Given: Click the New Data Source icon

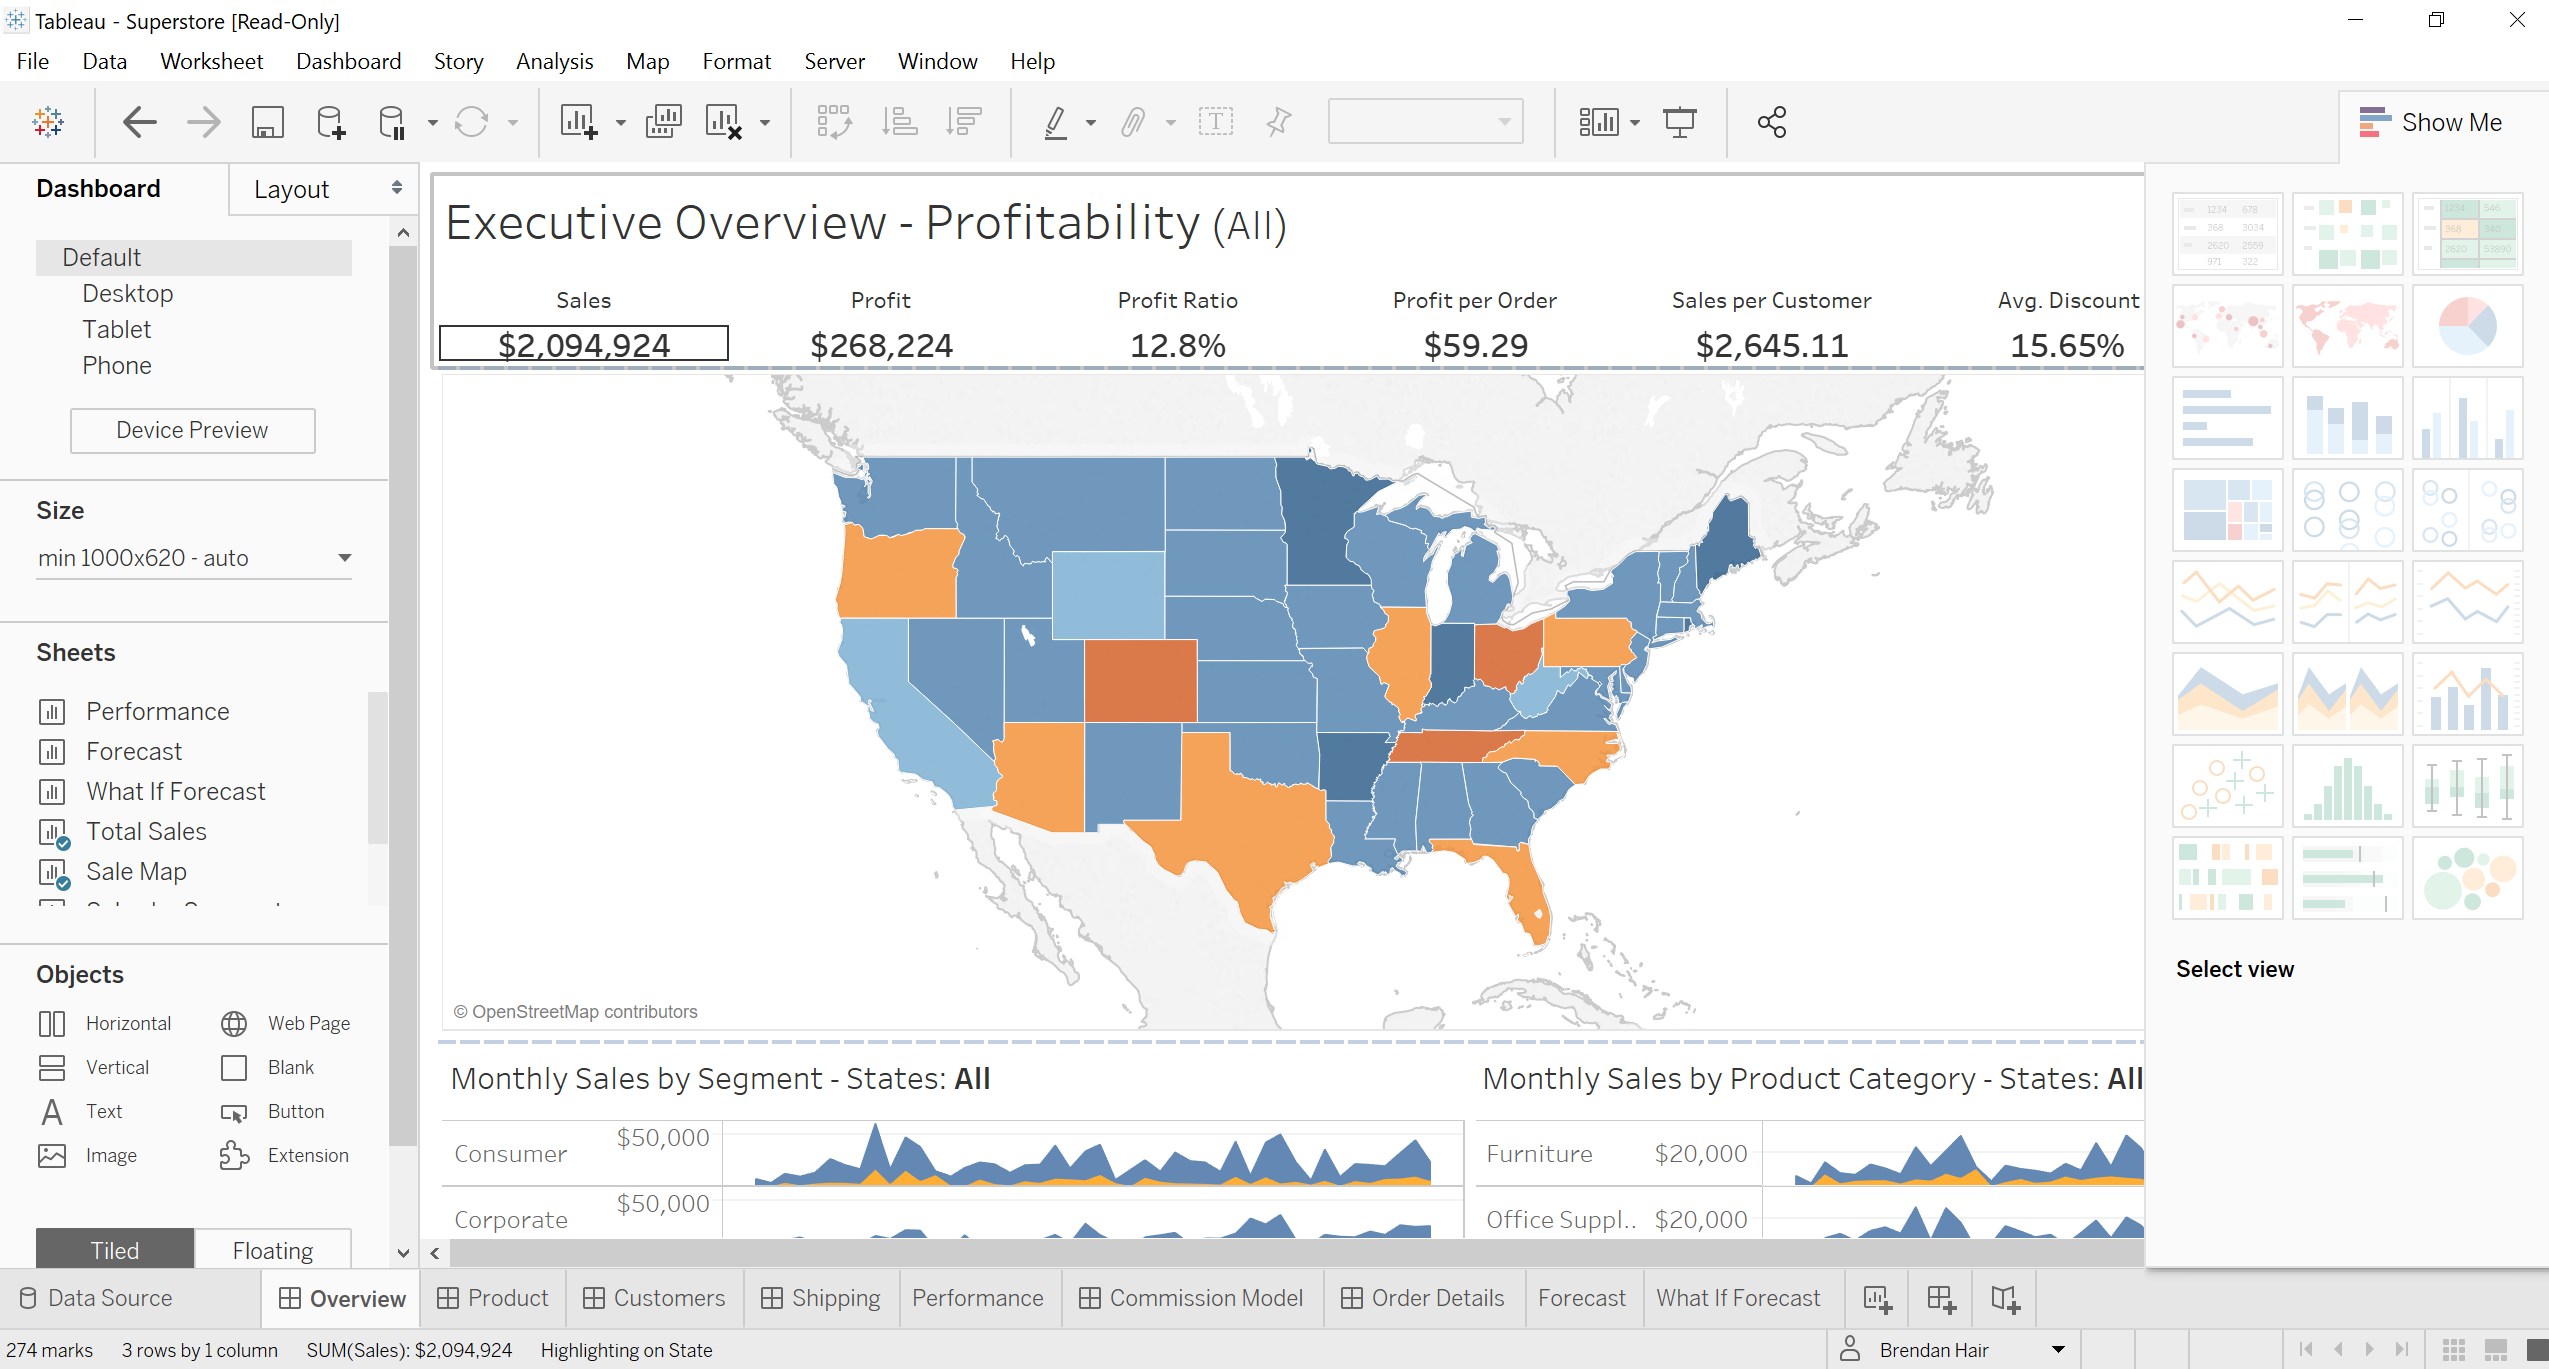Looking at the screenshot, I should pos(330,123).
